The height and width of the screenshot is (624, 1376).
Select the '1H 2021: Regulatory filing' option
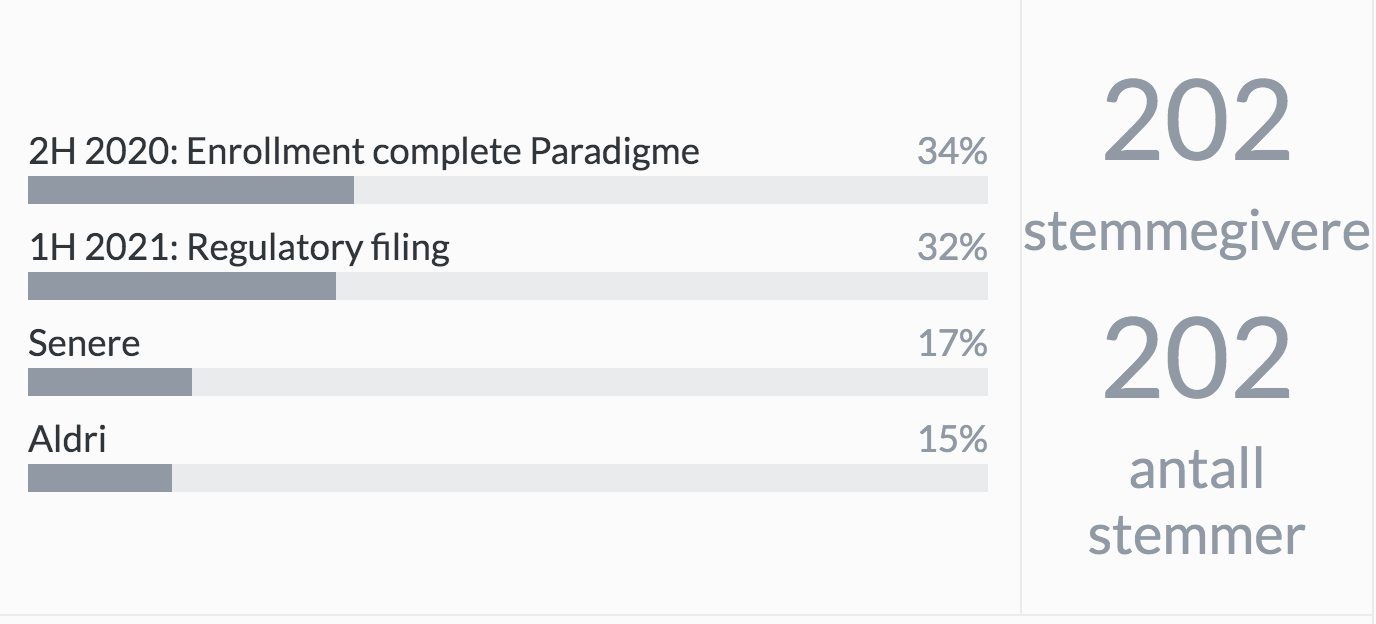239,247
